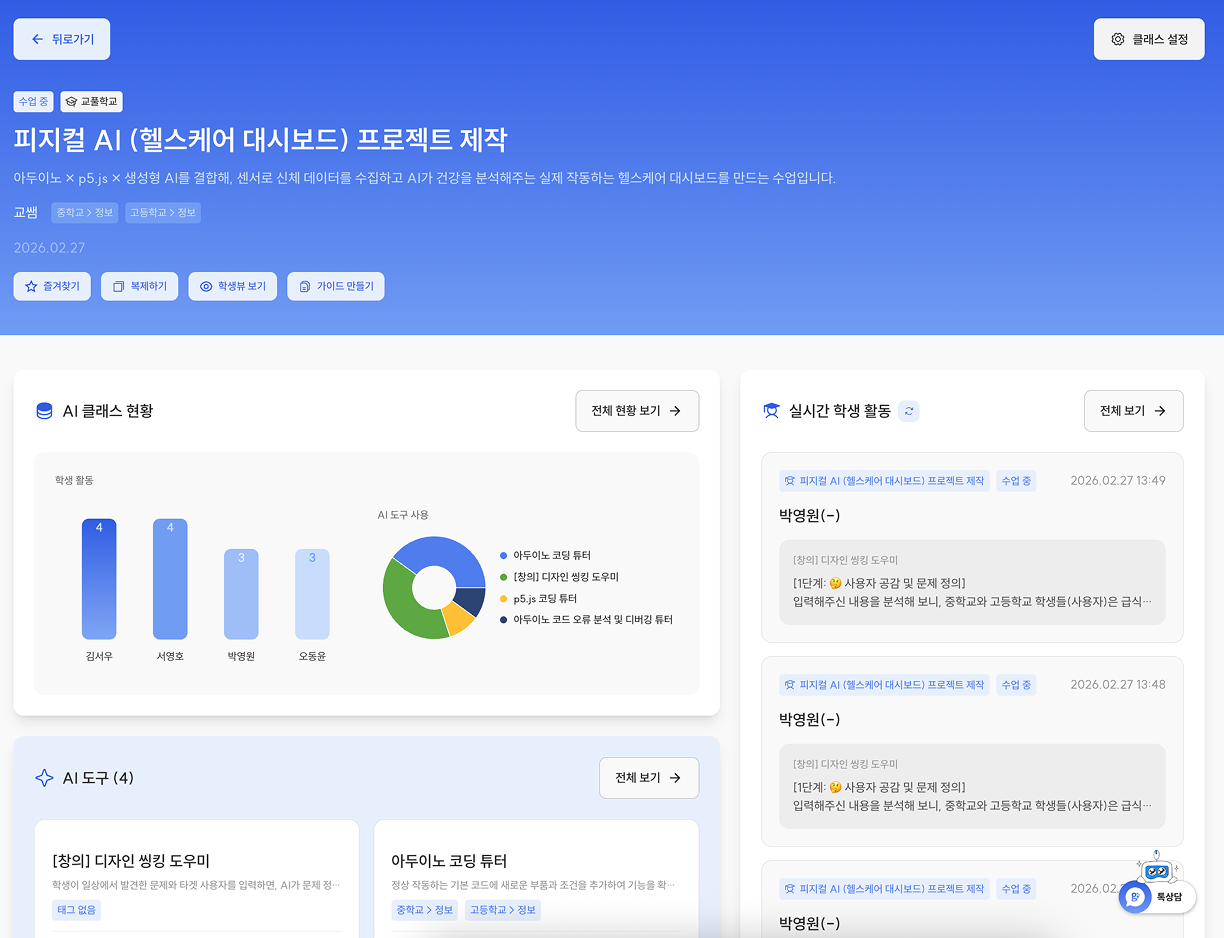The width and height of the screenshot is (1224, 938).
Task: Open the 아두이노 코딩 튜터 tool card
Action: point(535,870)
